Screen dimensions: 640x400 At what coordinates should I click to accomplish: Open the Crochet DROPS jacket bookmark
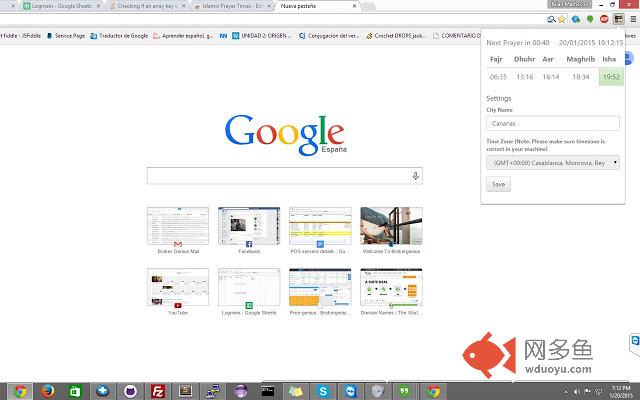pyautogui.click(x=396, y=36)
